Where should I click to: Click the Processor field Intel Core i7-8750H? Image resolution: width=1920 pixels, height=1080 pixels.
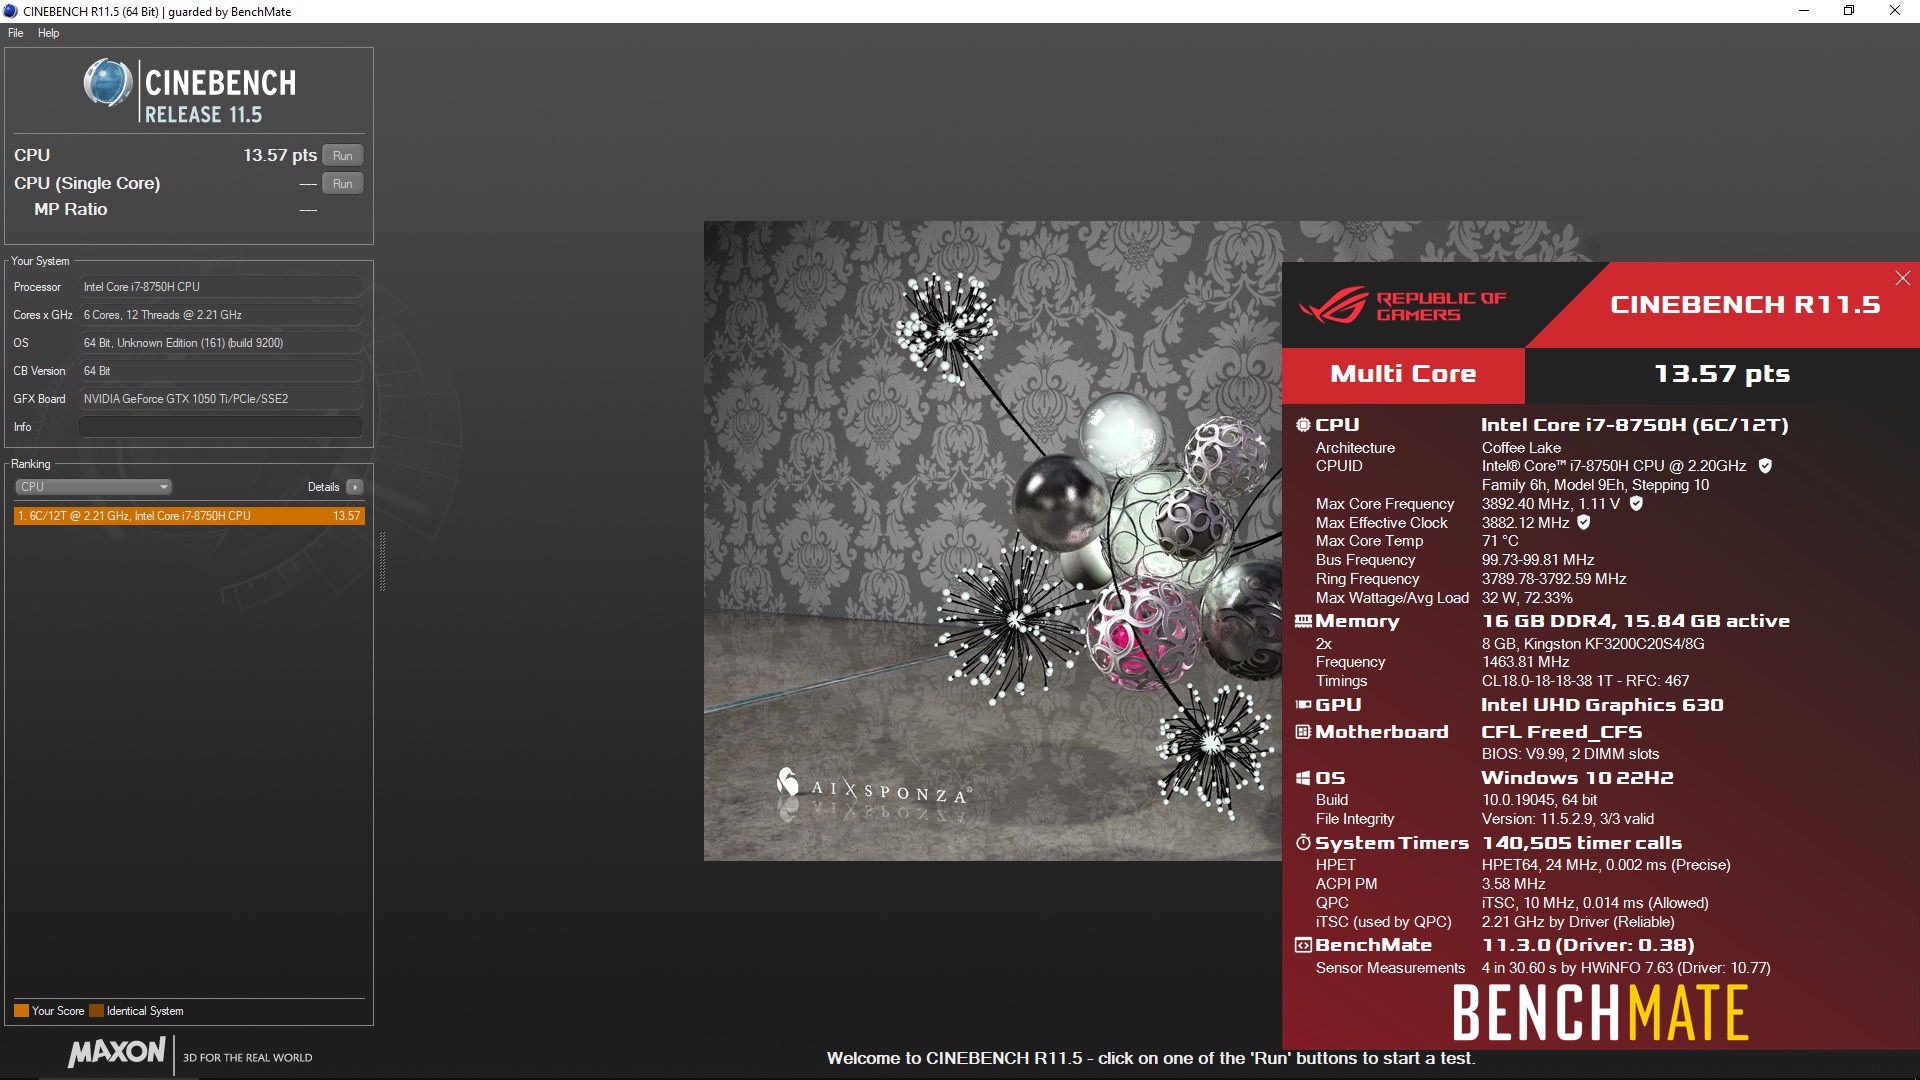click(x=220, y=287)
